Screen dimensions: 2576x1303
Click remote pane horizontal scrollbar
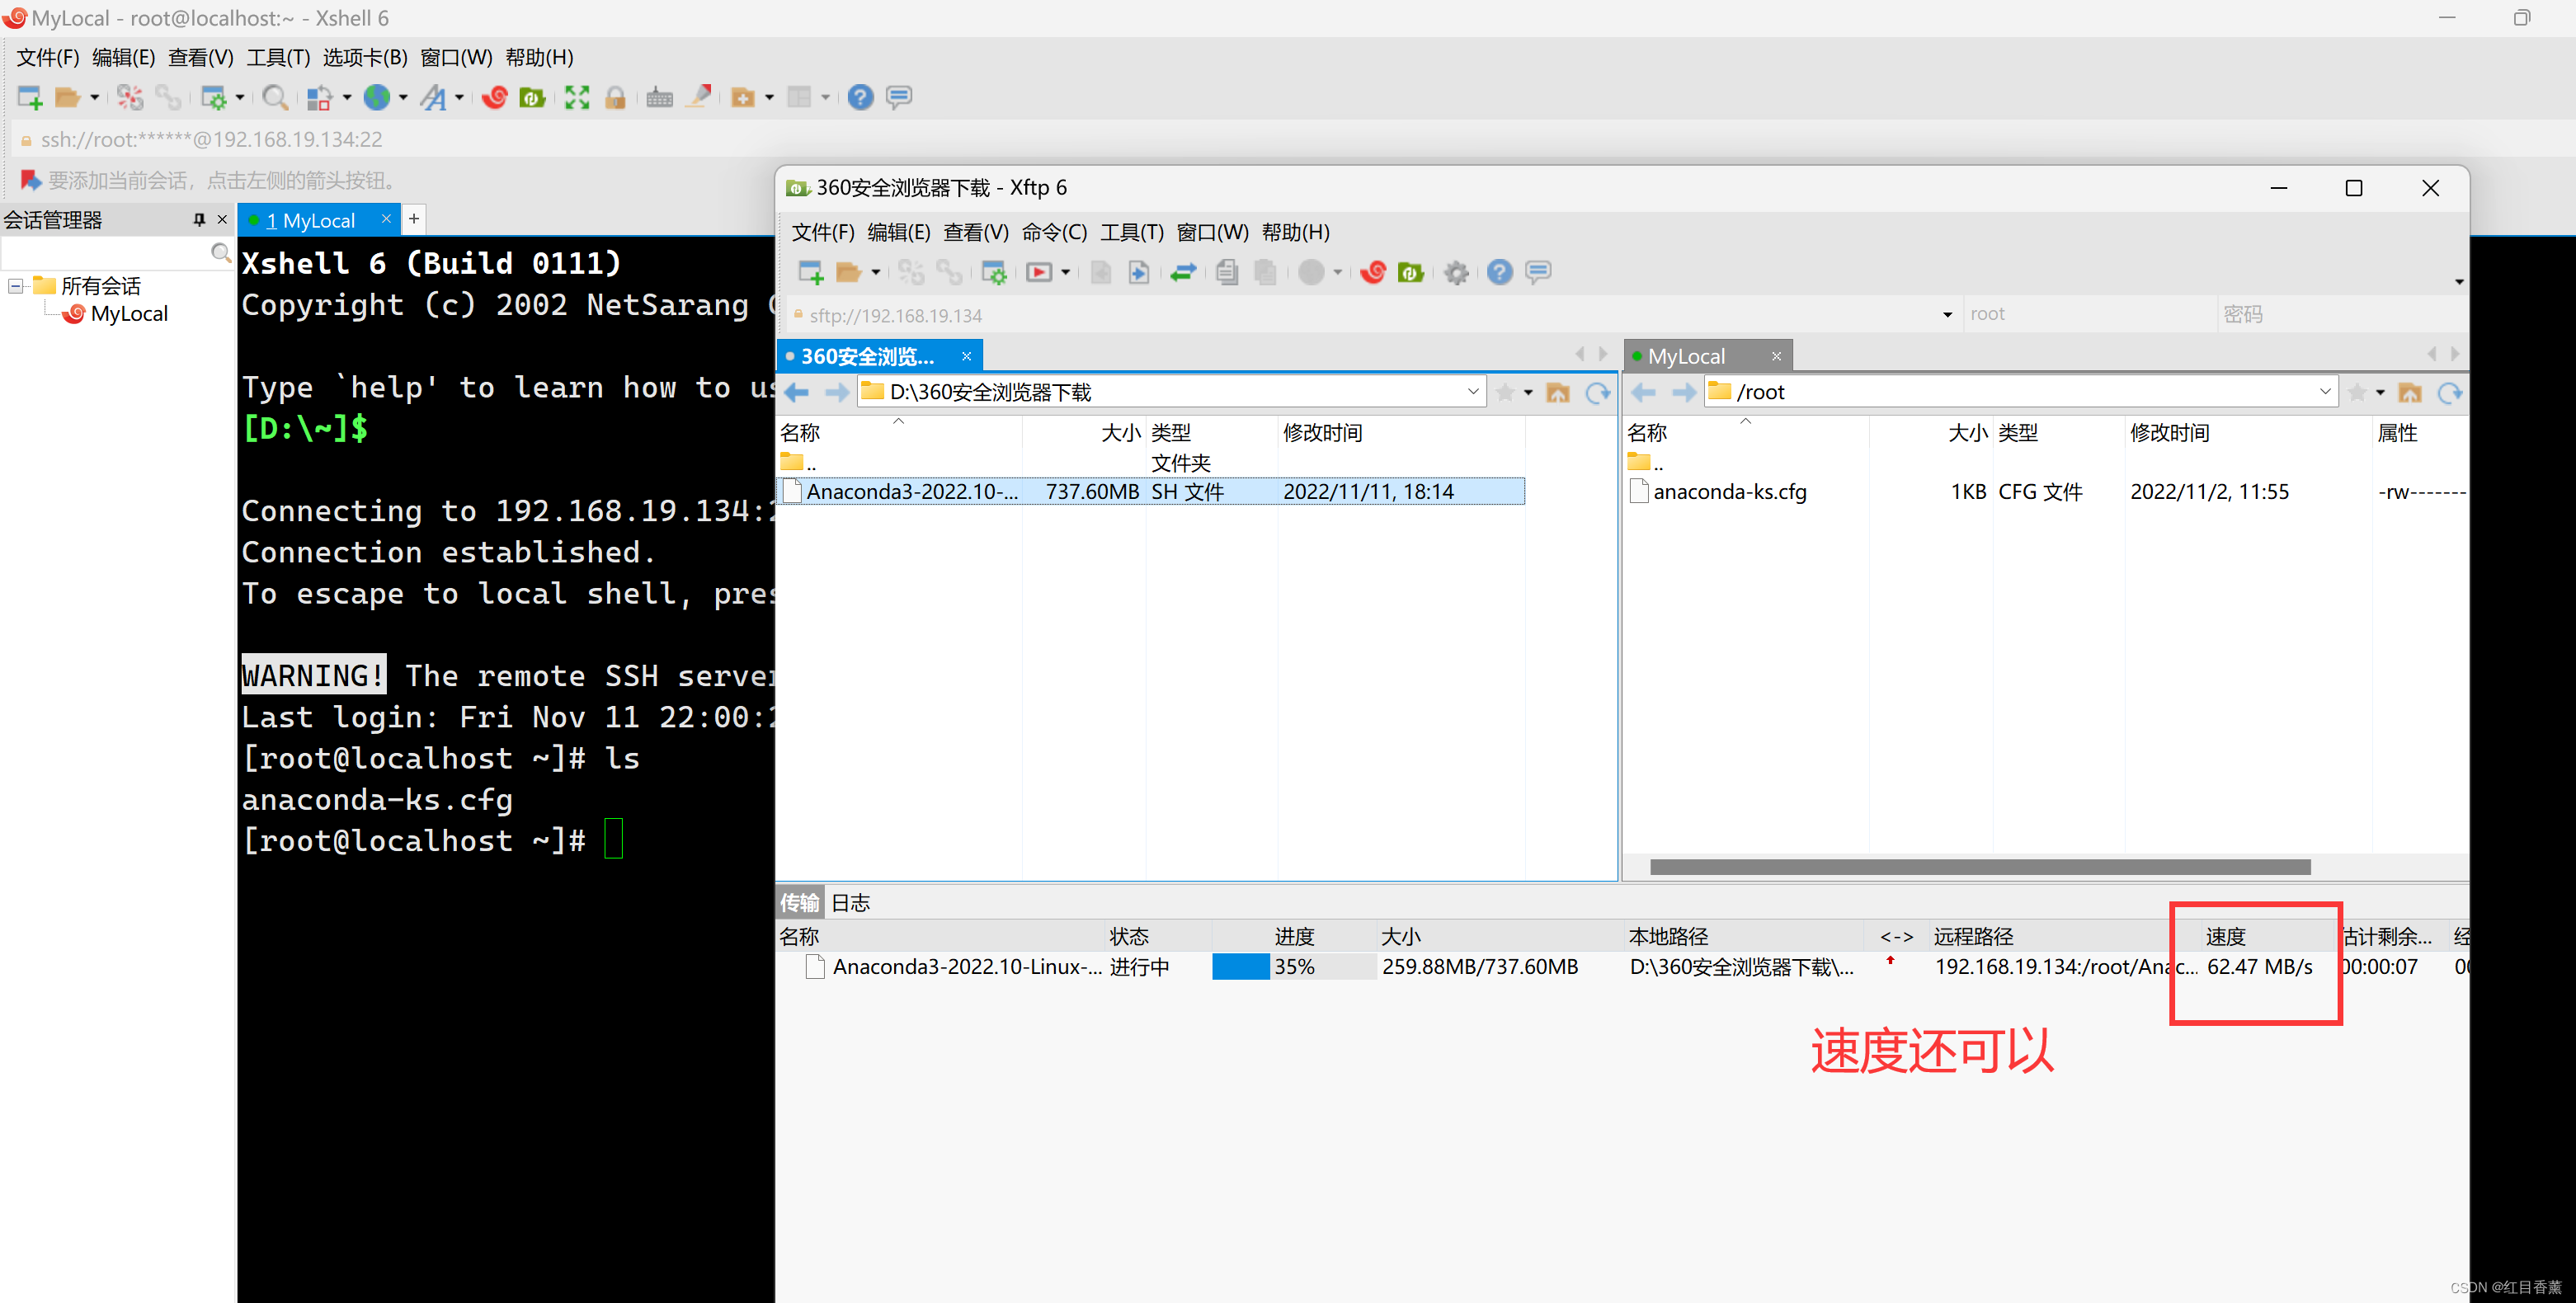click(x=1979, y=867)
